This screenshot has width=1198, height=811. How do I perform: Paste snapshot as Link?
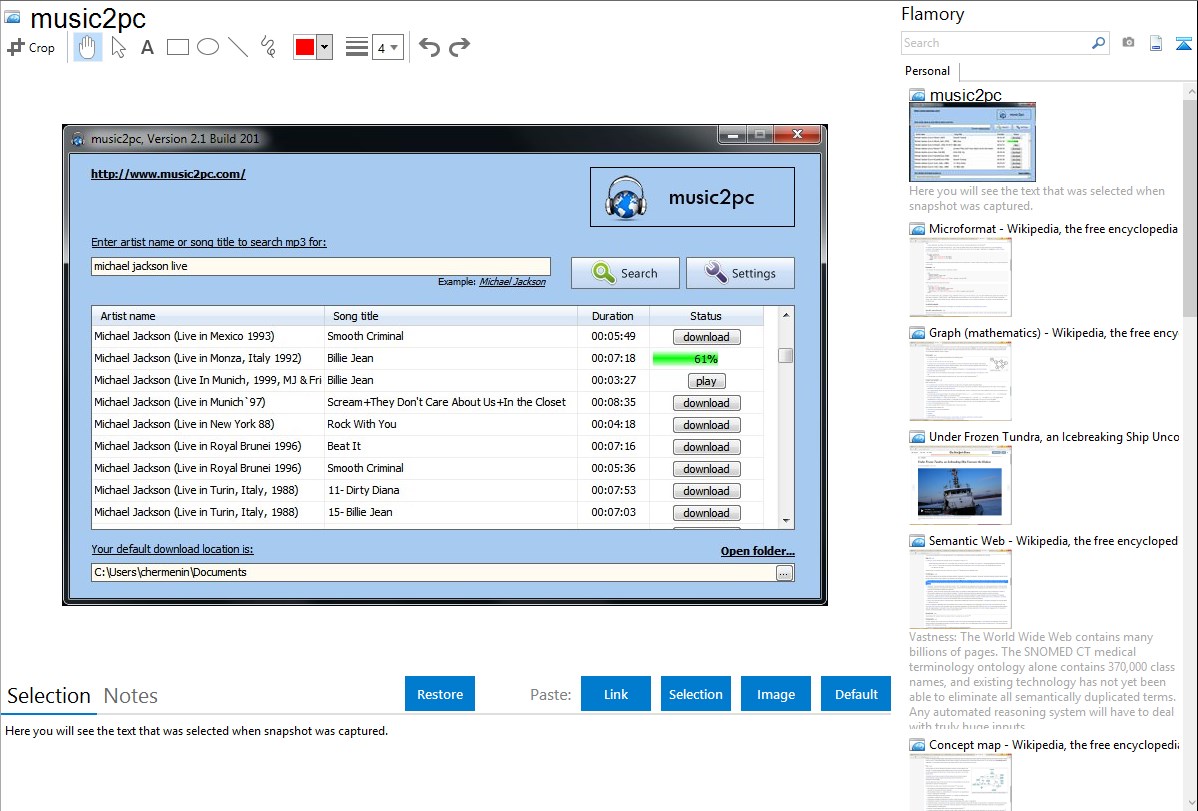[x=616, y=694]
